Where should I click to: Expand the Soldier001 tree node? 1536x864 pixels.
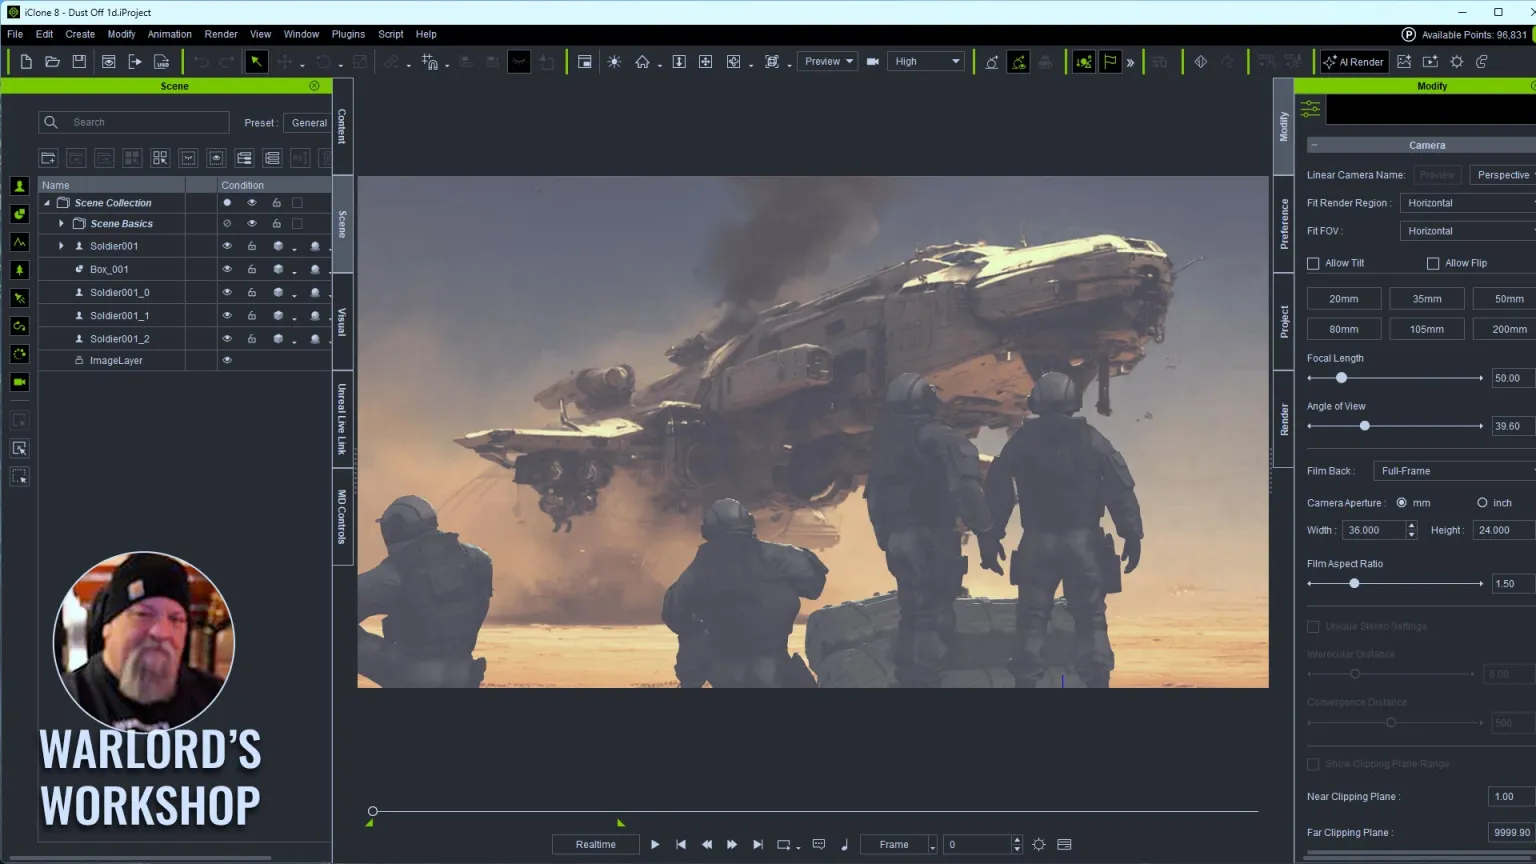point(61,246)
